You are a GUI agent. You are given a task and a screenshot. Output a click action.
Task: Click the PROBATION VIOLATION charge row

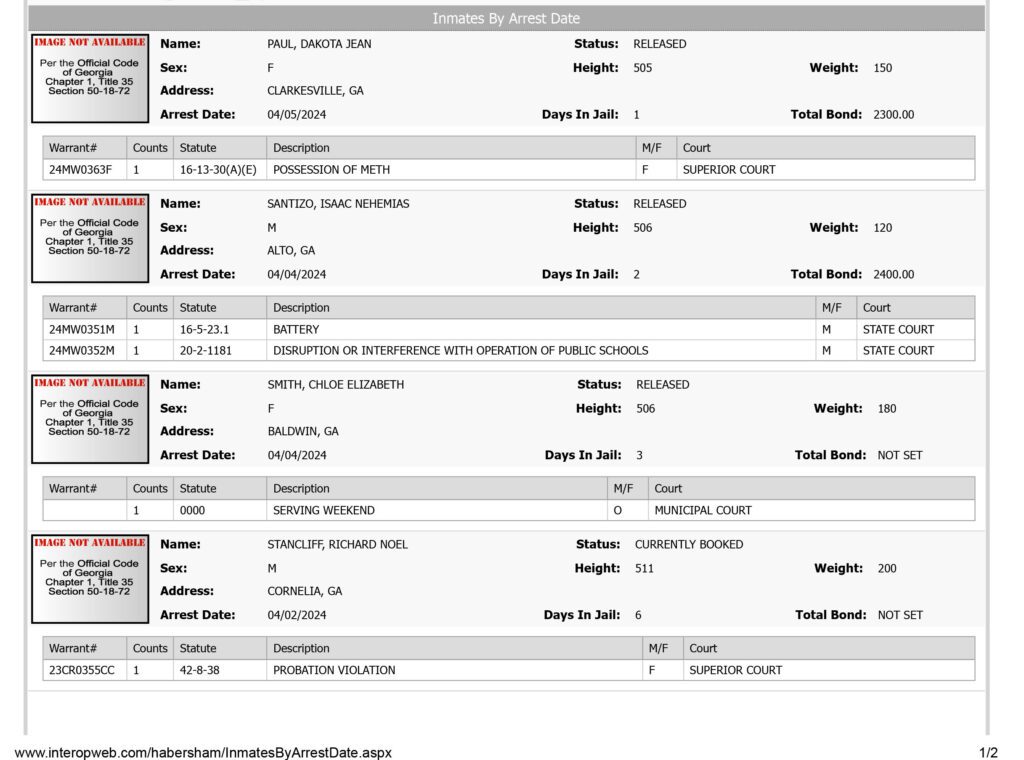pyautogui.click(x=509, y=671)
